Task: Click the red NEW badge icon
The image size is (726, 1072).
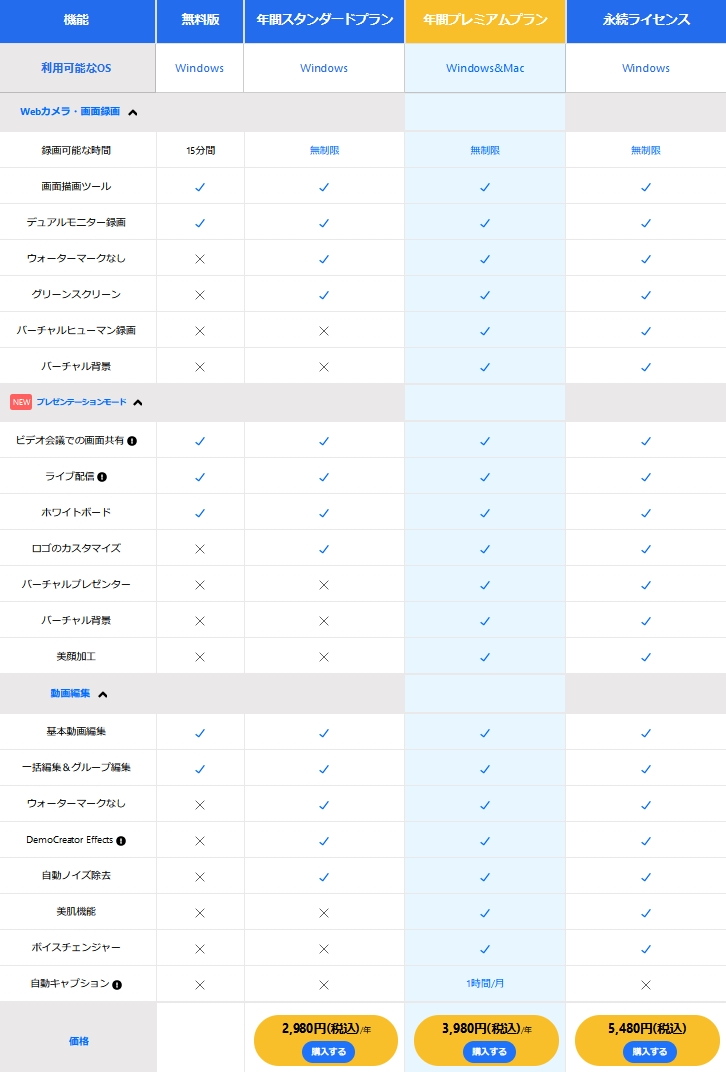Action: click(x=21, y=402)
